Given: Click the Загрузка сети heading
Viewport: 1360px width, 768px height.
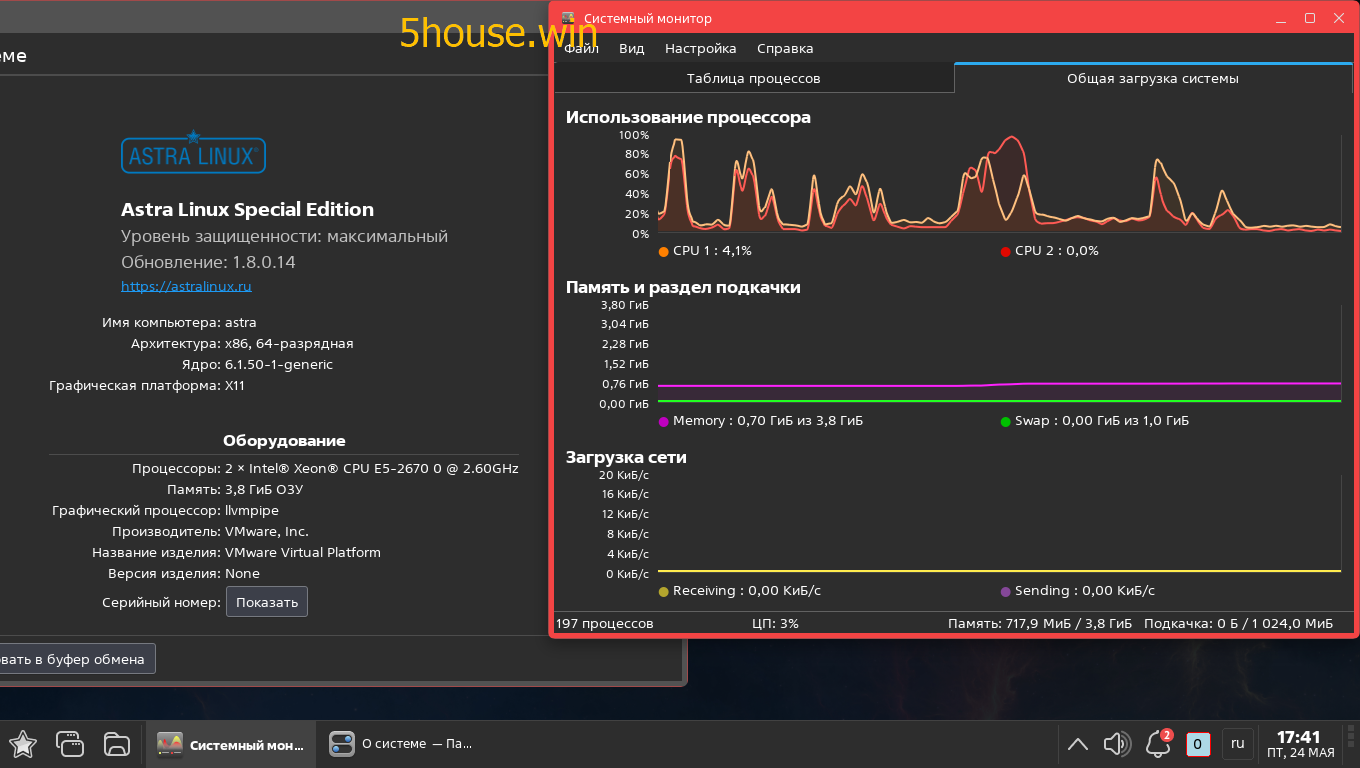Looking at the screenshot, I should [x=626, y=457].
